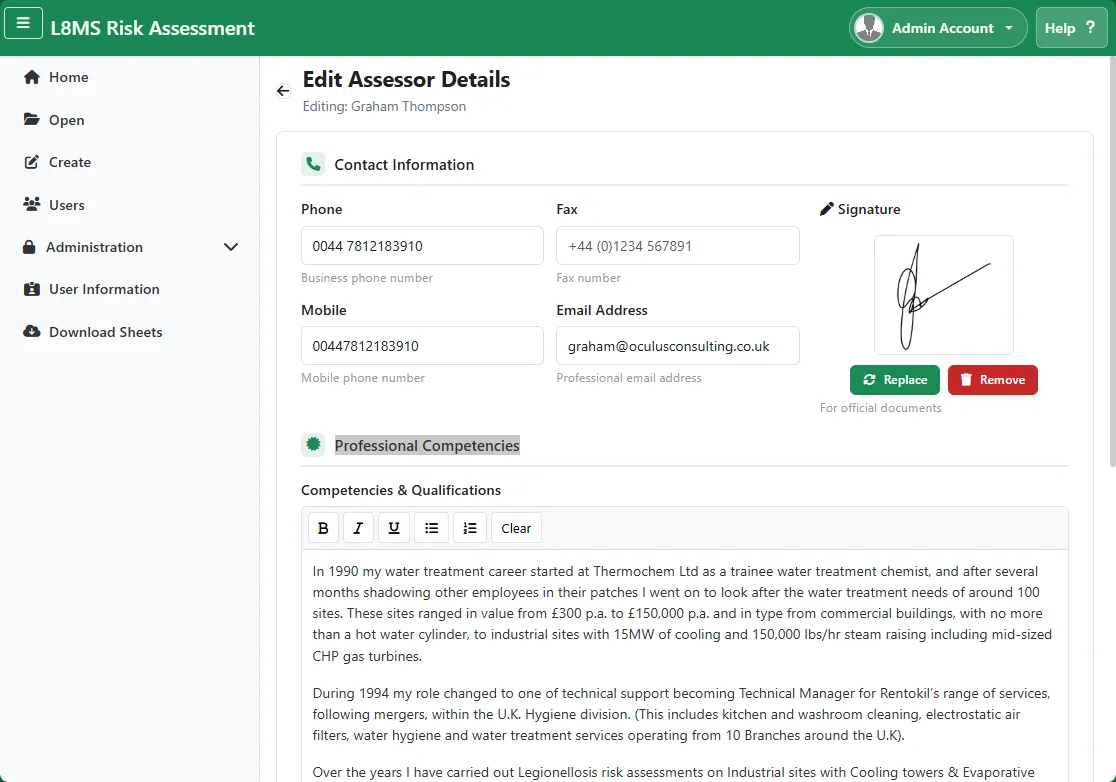
Task: Insert a bulleted list in the editor
Action: 431,528
